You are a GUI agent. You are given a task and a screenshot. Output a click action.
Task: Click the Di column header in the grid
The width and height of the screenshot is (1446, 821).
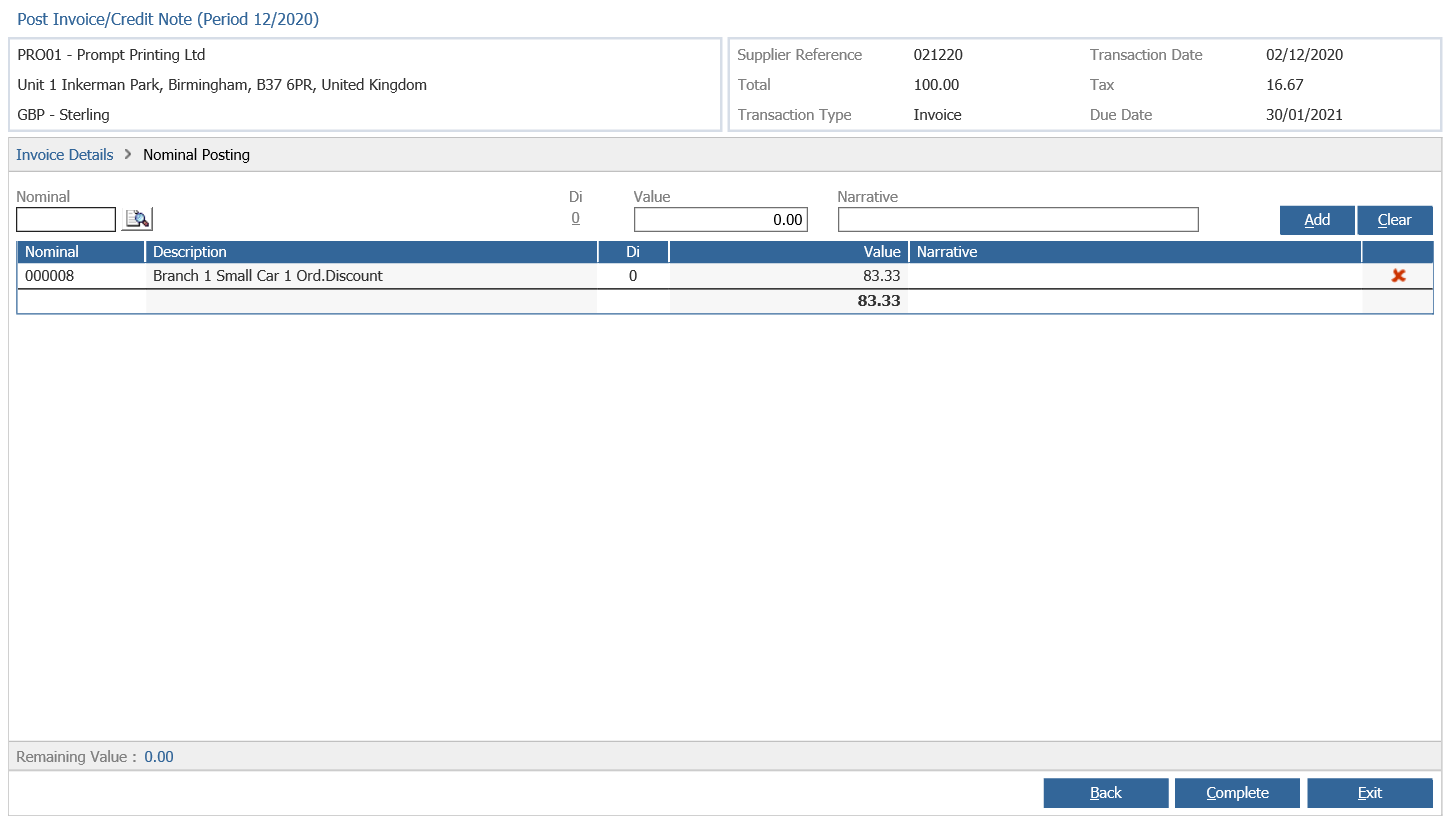(x=633, y=252)
